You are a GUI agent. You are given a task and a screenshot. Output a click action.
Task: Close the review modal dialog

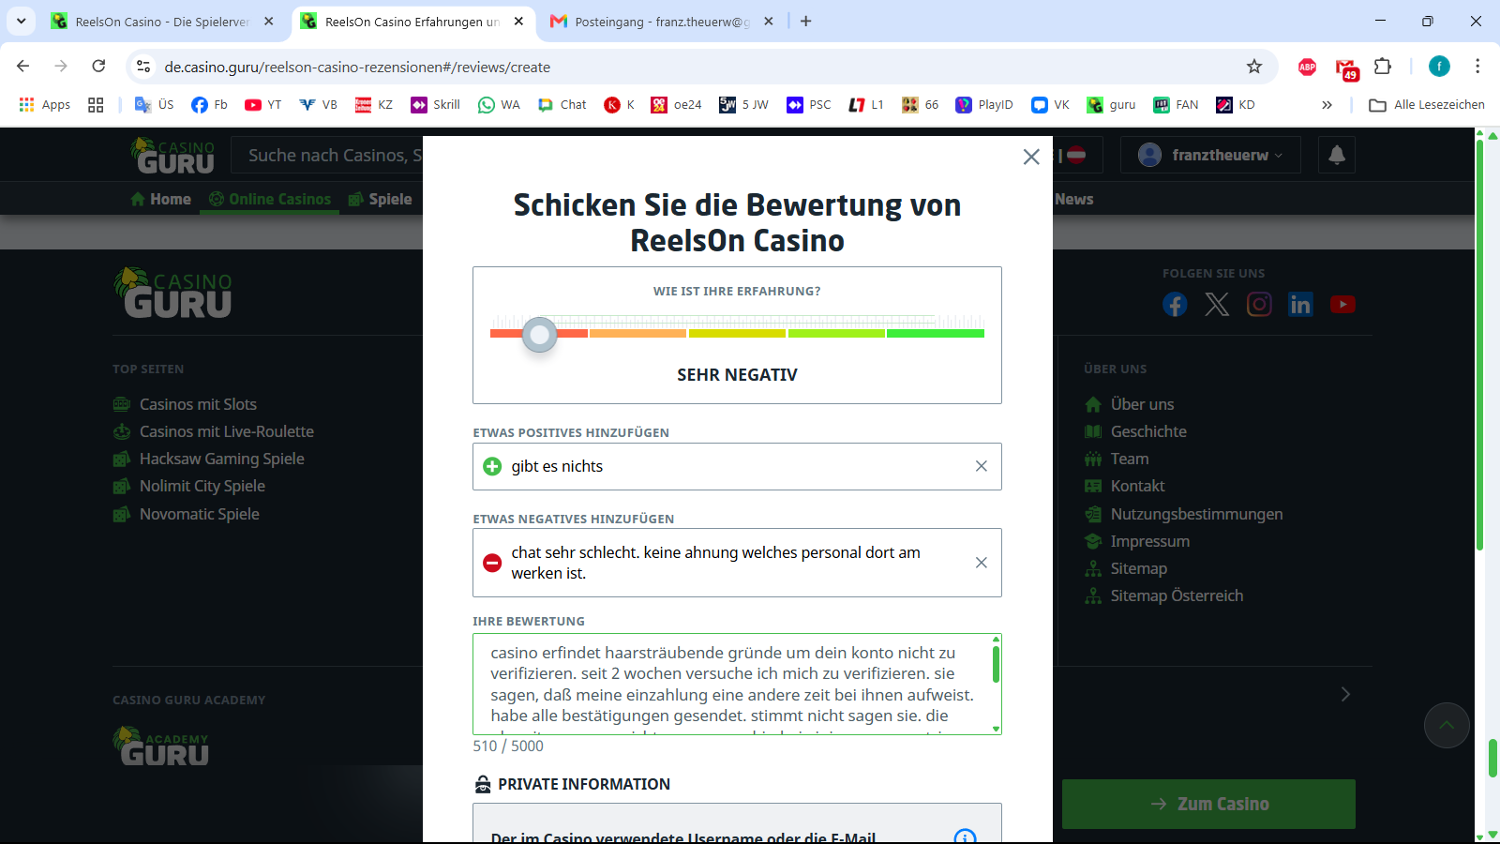coord(1031,157)
